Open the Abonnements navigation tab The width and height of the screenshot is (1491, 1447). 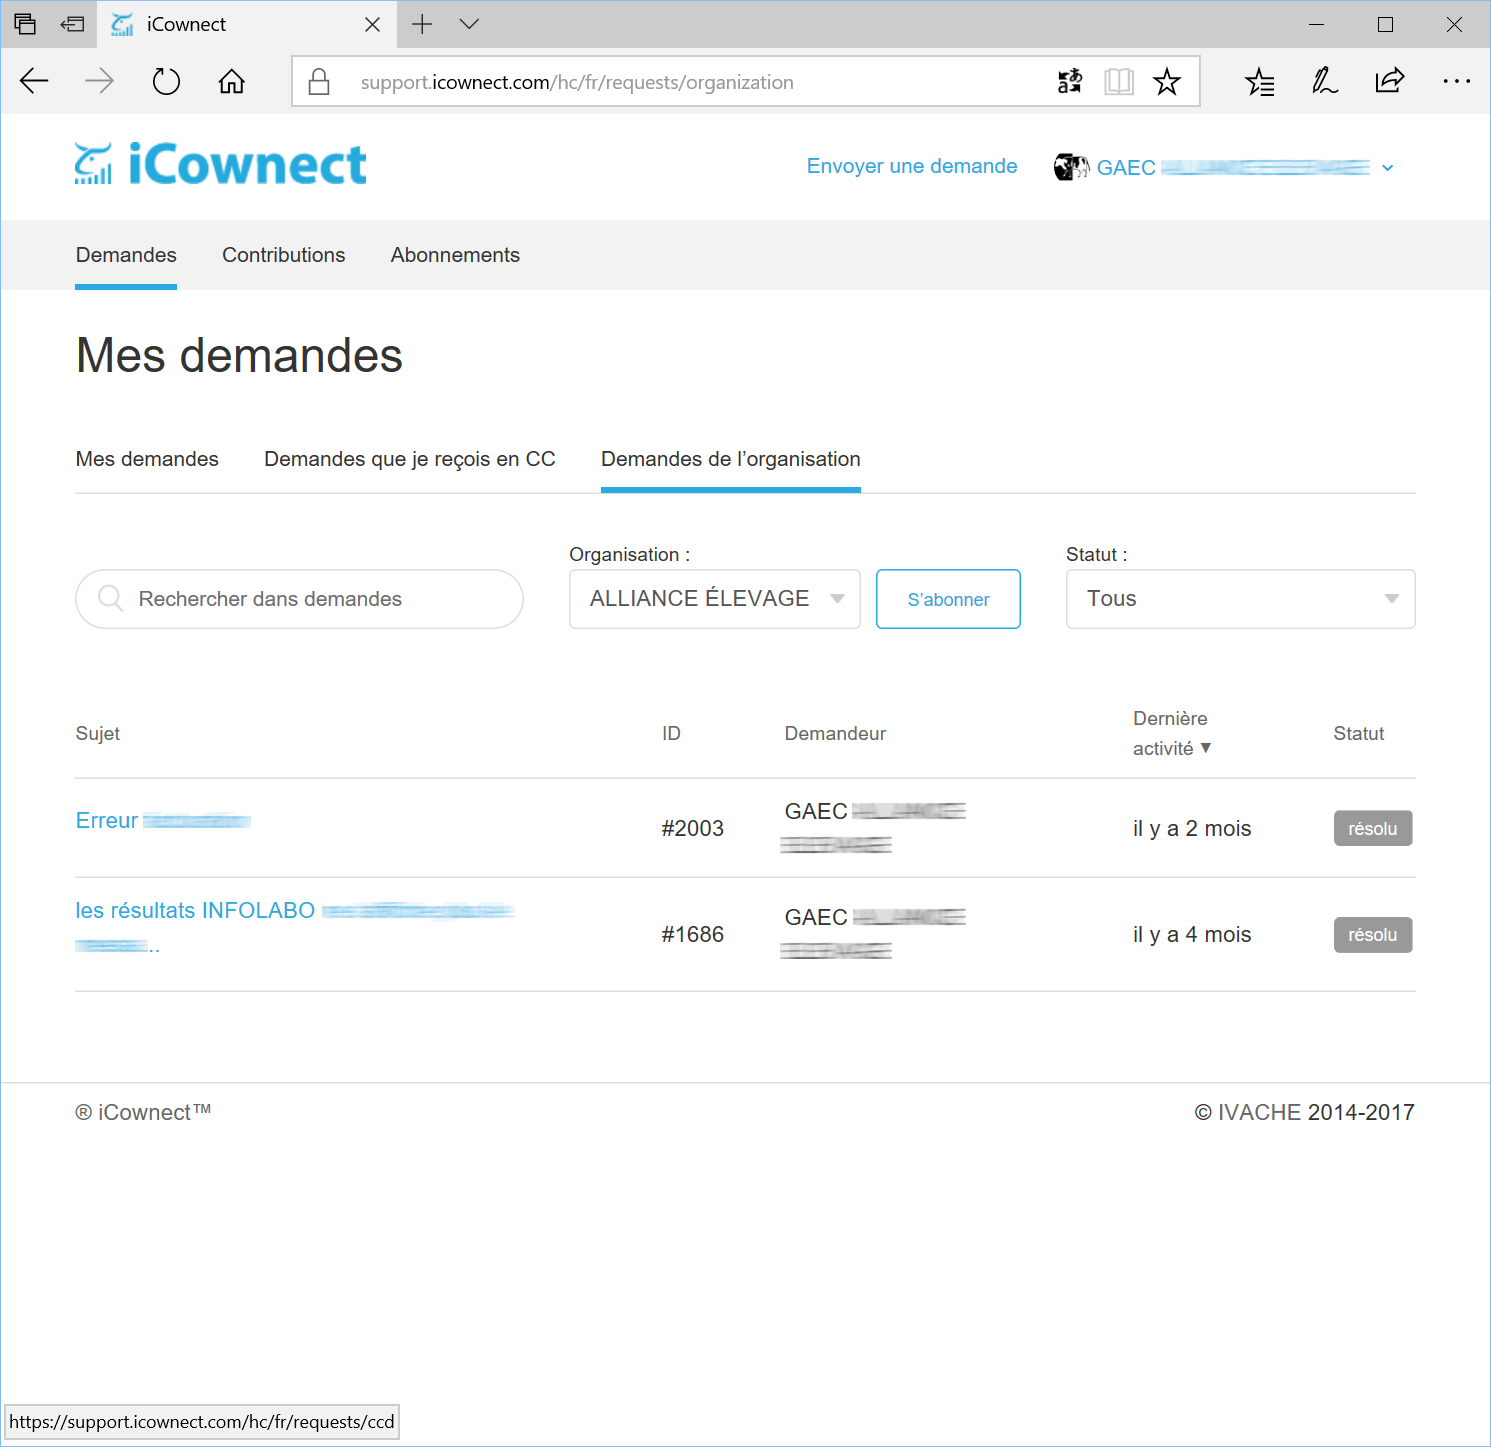pos(455,255)
